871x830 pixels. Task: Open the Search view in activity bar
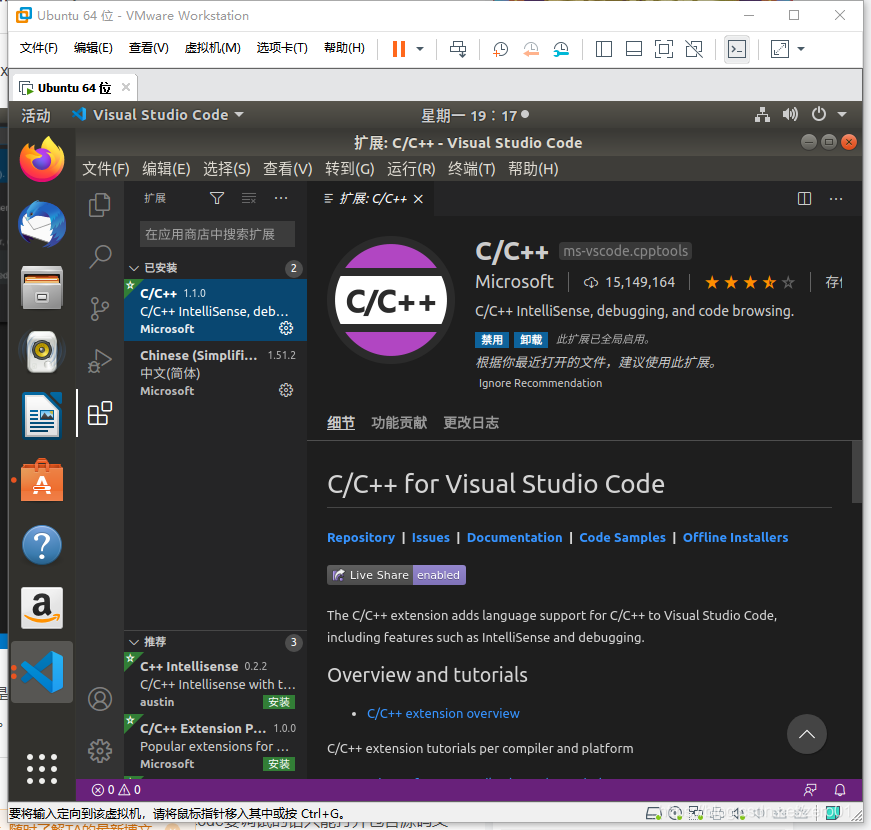click(100, 257)
